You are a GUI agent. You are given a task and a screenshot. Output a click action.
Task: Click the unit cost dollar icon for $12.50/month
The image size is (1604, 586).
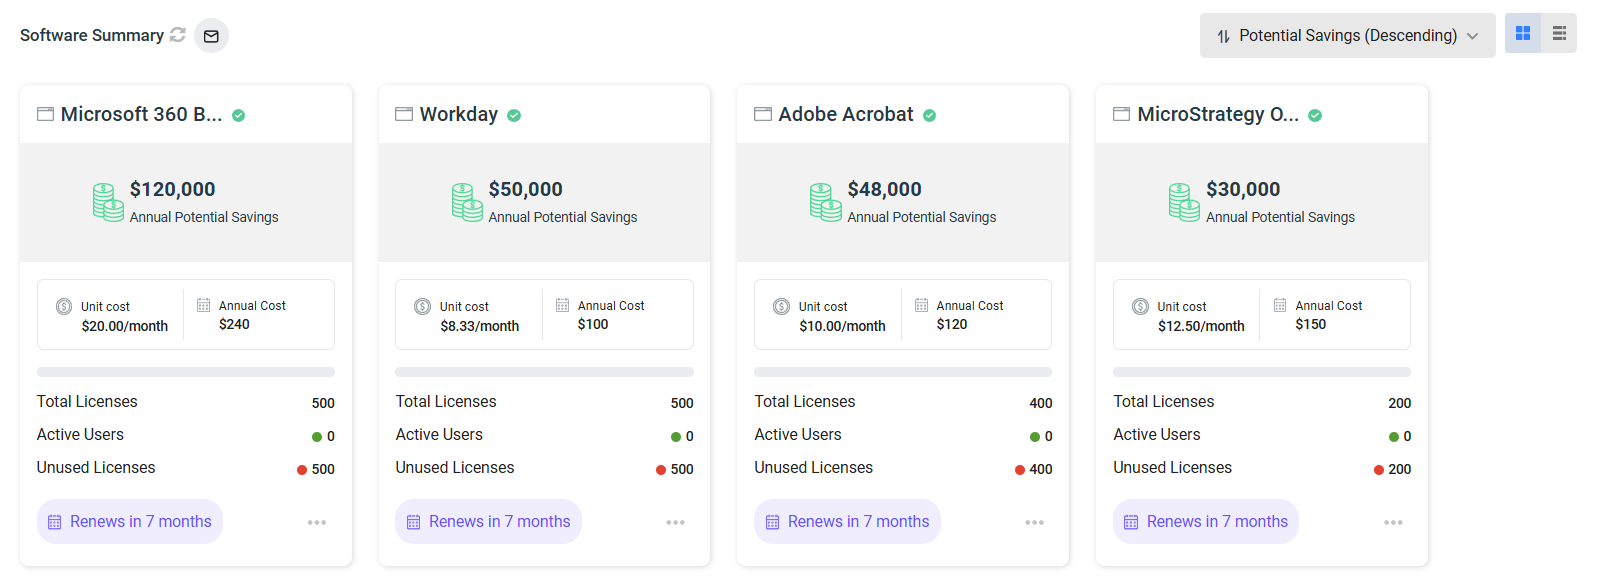click(x=1141, y=306)
